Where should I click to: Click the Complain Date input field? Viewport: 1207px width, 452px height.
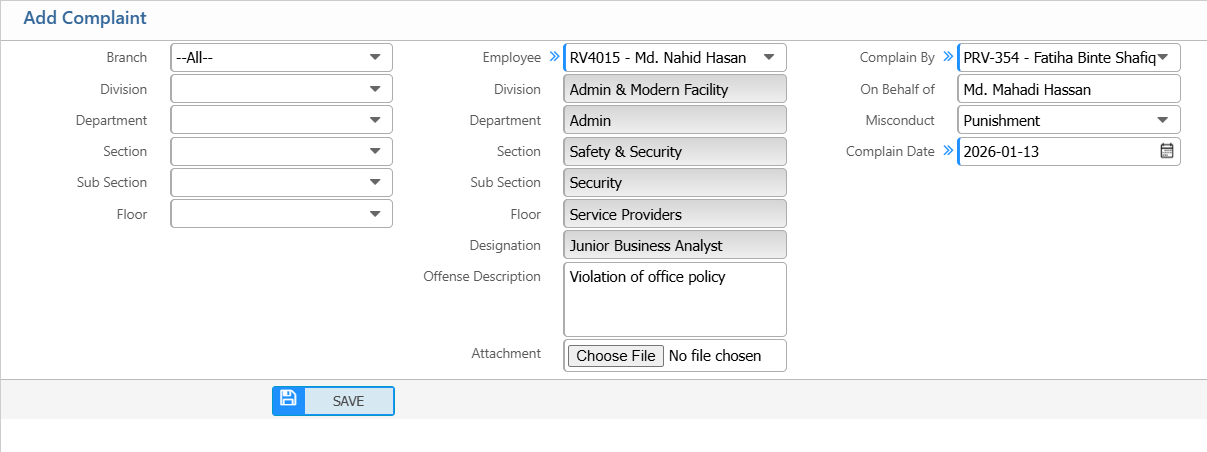click(x=1055, y=151)
